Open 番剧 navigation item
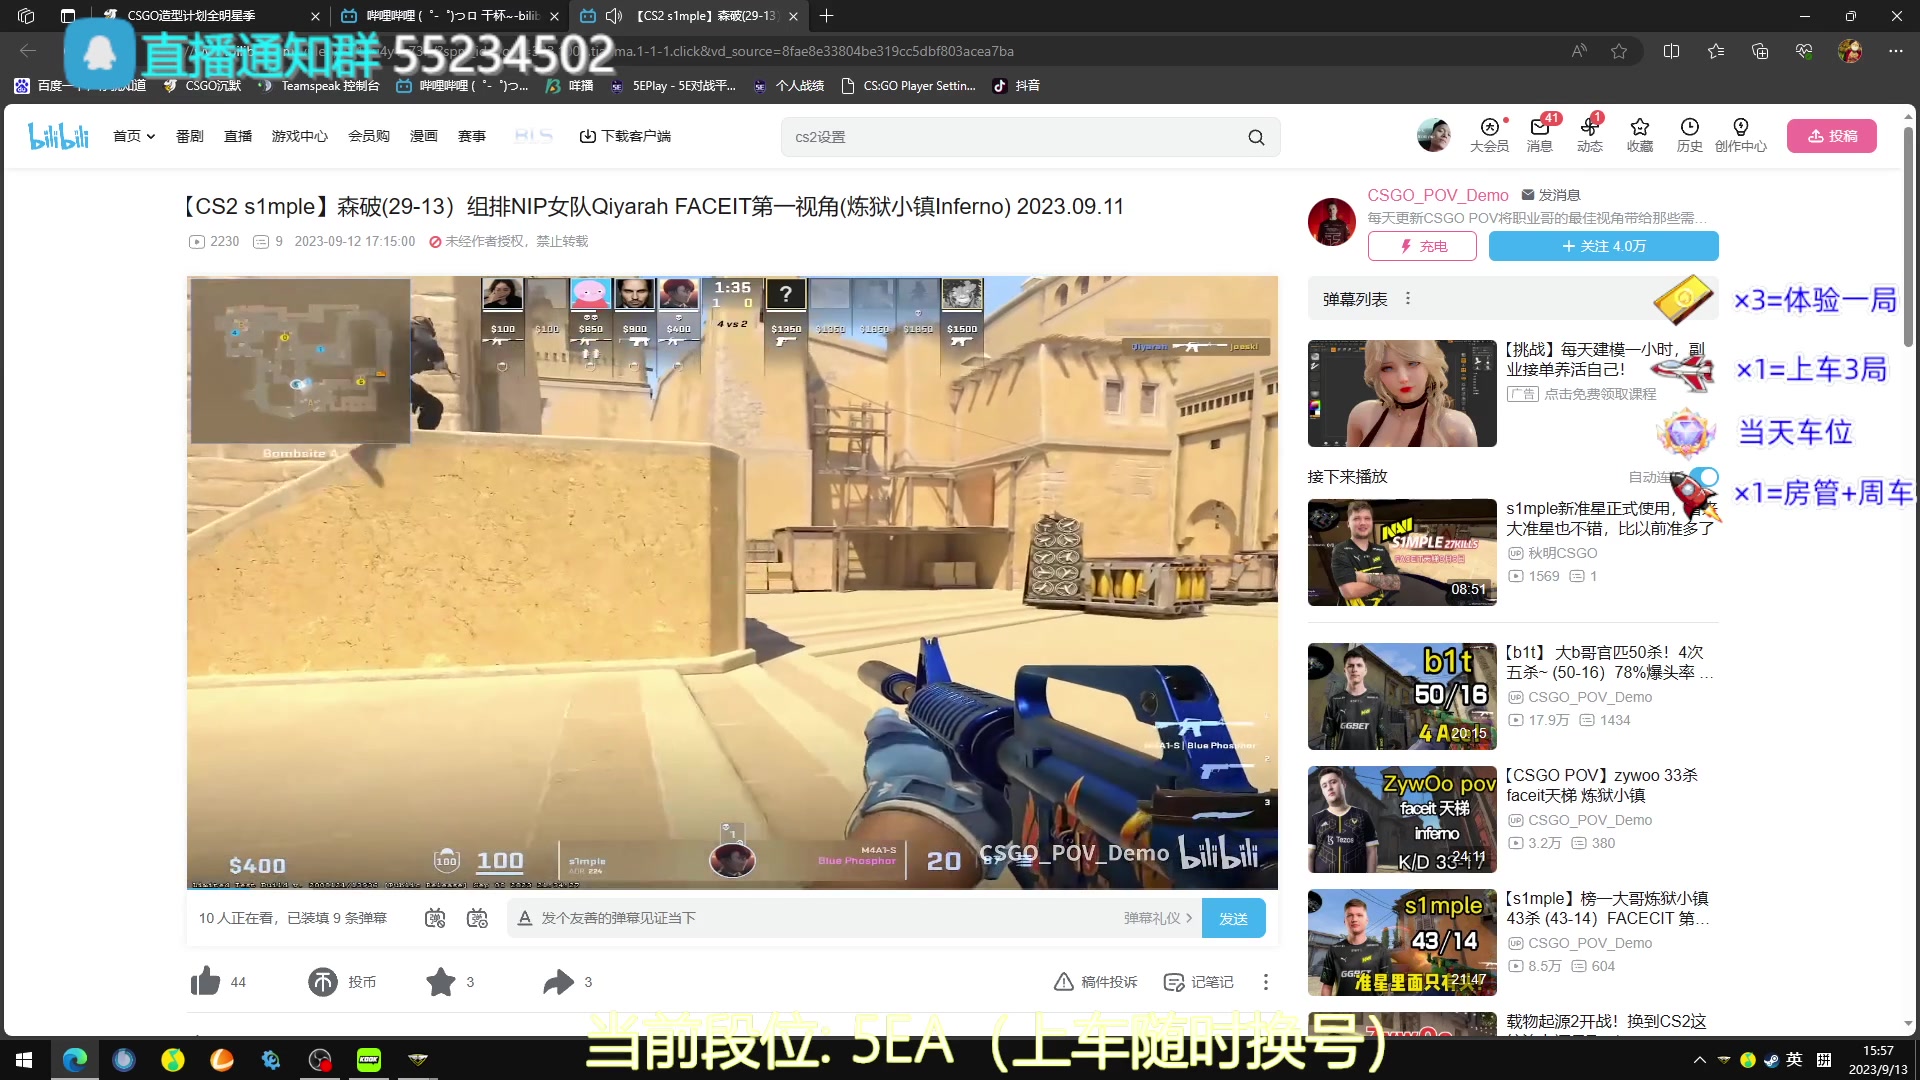Image resolution: width=1920 pixels, height=1080 pixels. click(x=190, y=136)
